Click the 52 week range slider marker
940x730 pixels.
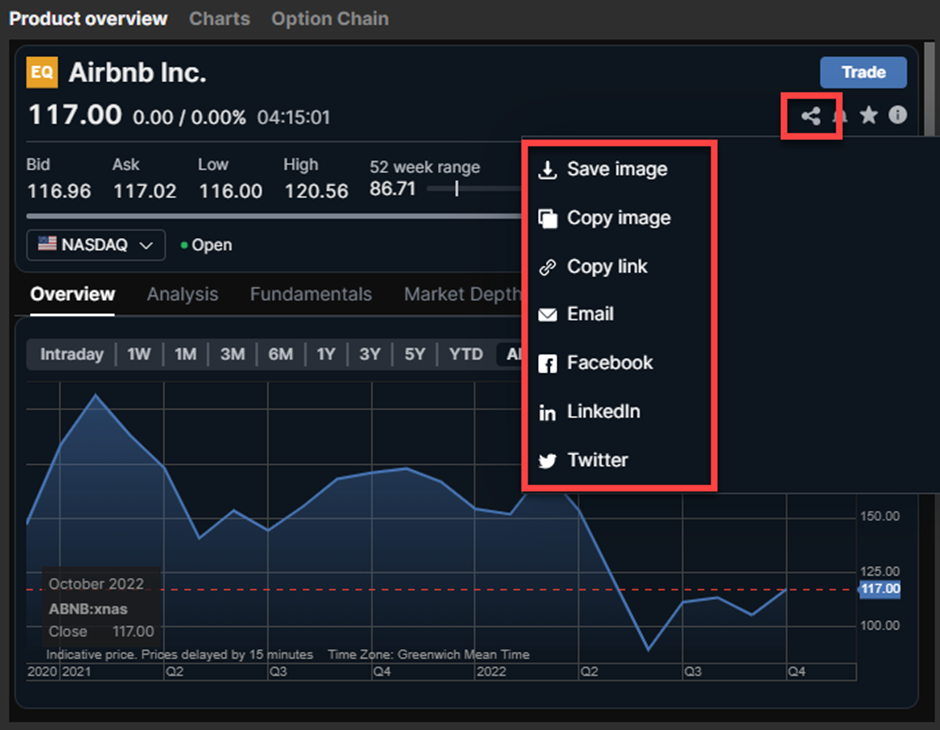pos(456,189)
